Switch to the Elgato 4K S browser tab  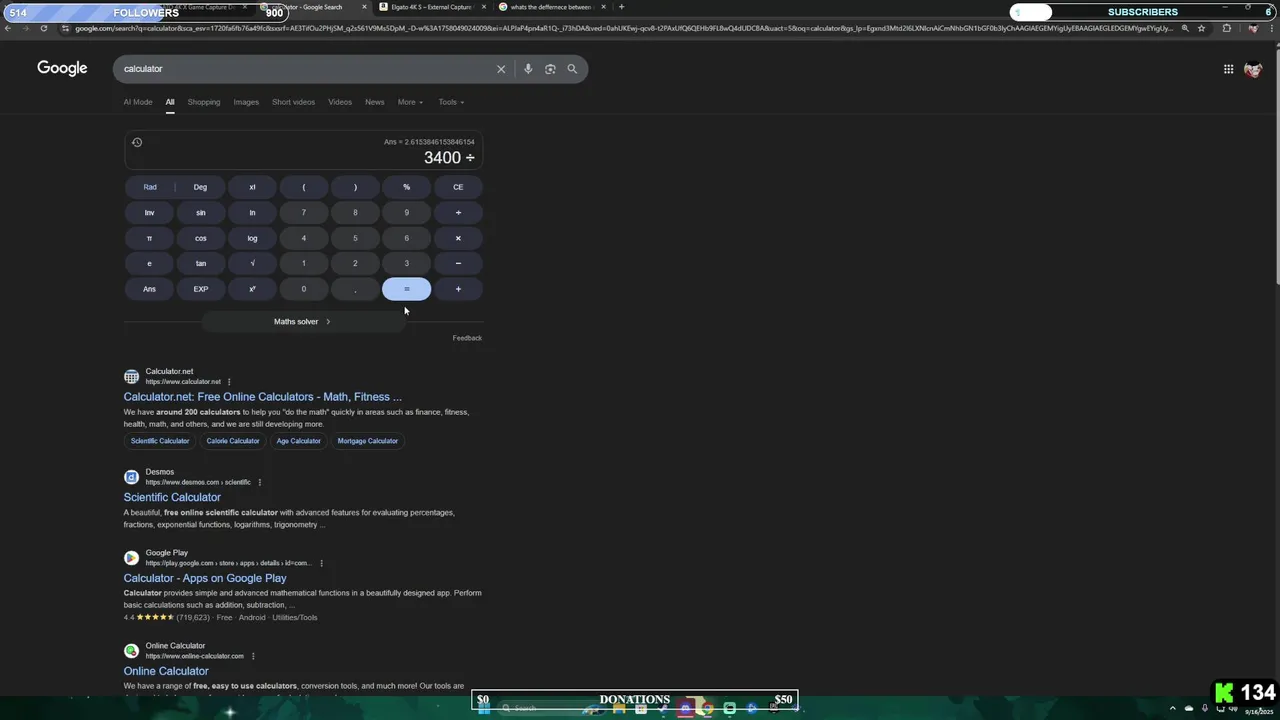[x=431, y=7]
